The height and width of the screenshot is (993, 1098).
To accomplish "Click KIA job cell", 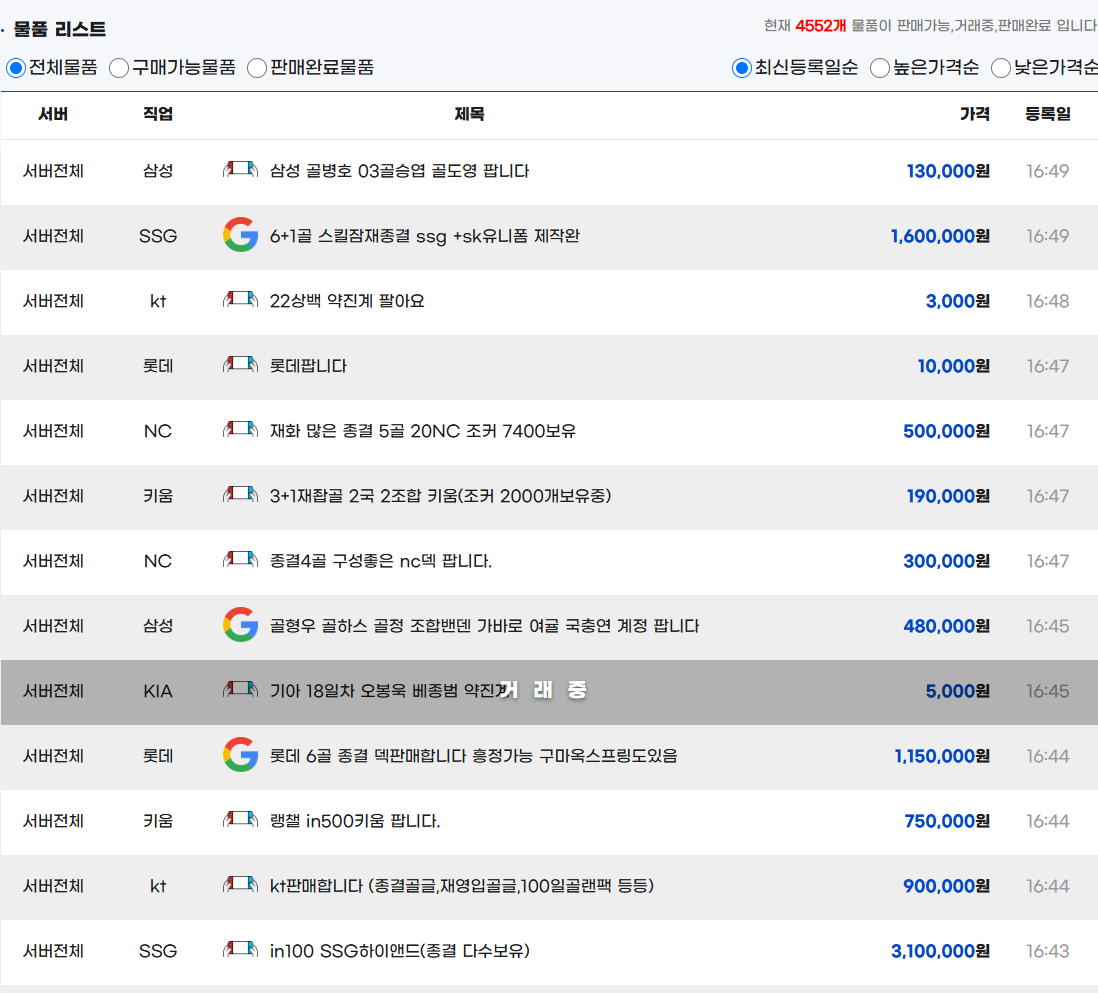I will (158, 691).
